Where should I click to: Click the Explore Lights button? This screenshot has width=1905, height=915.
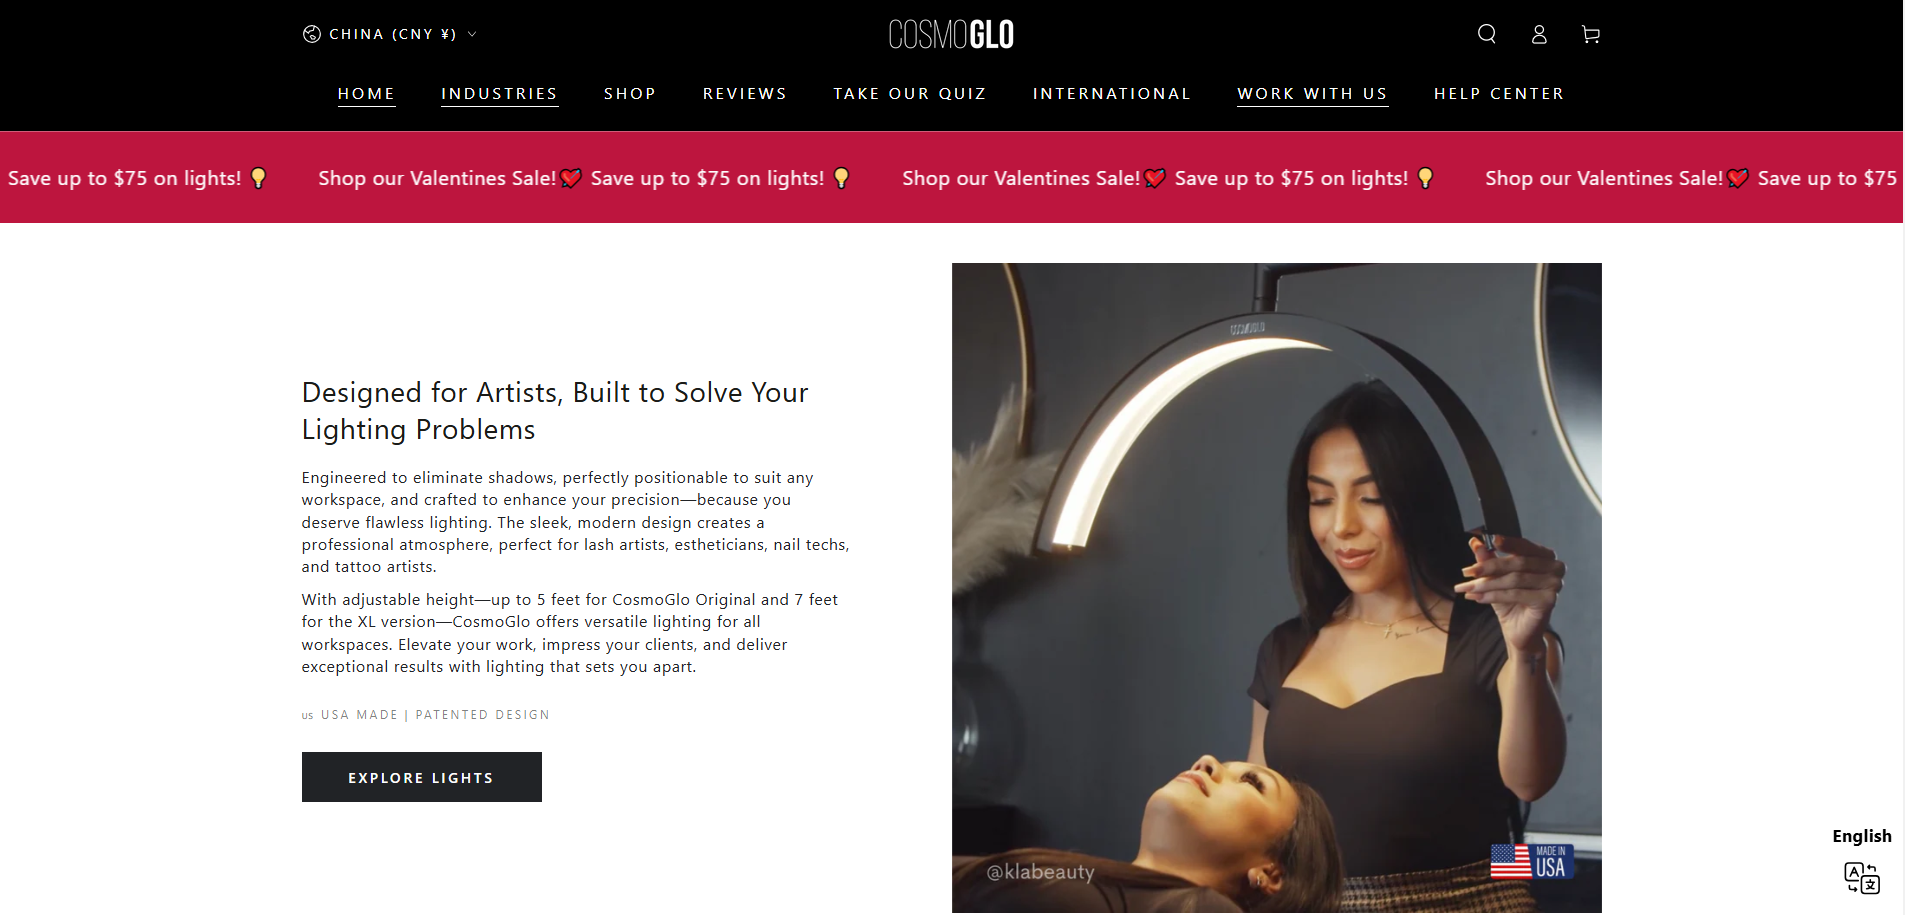pos(422,777)
